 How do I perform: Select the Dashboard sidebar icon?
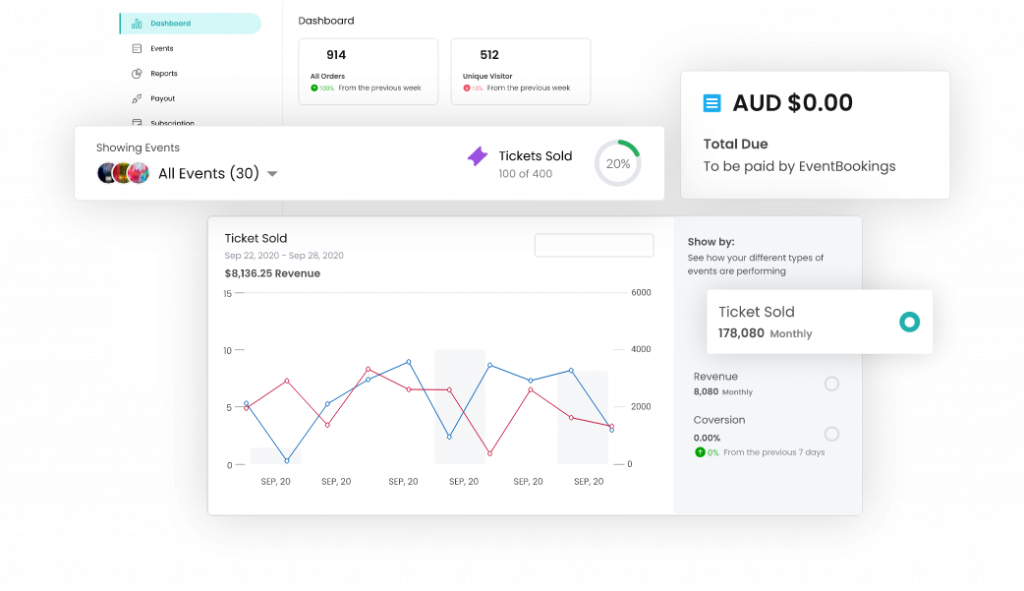[x=137, y=23]
